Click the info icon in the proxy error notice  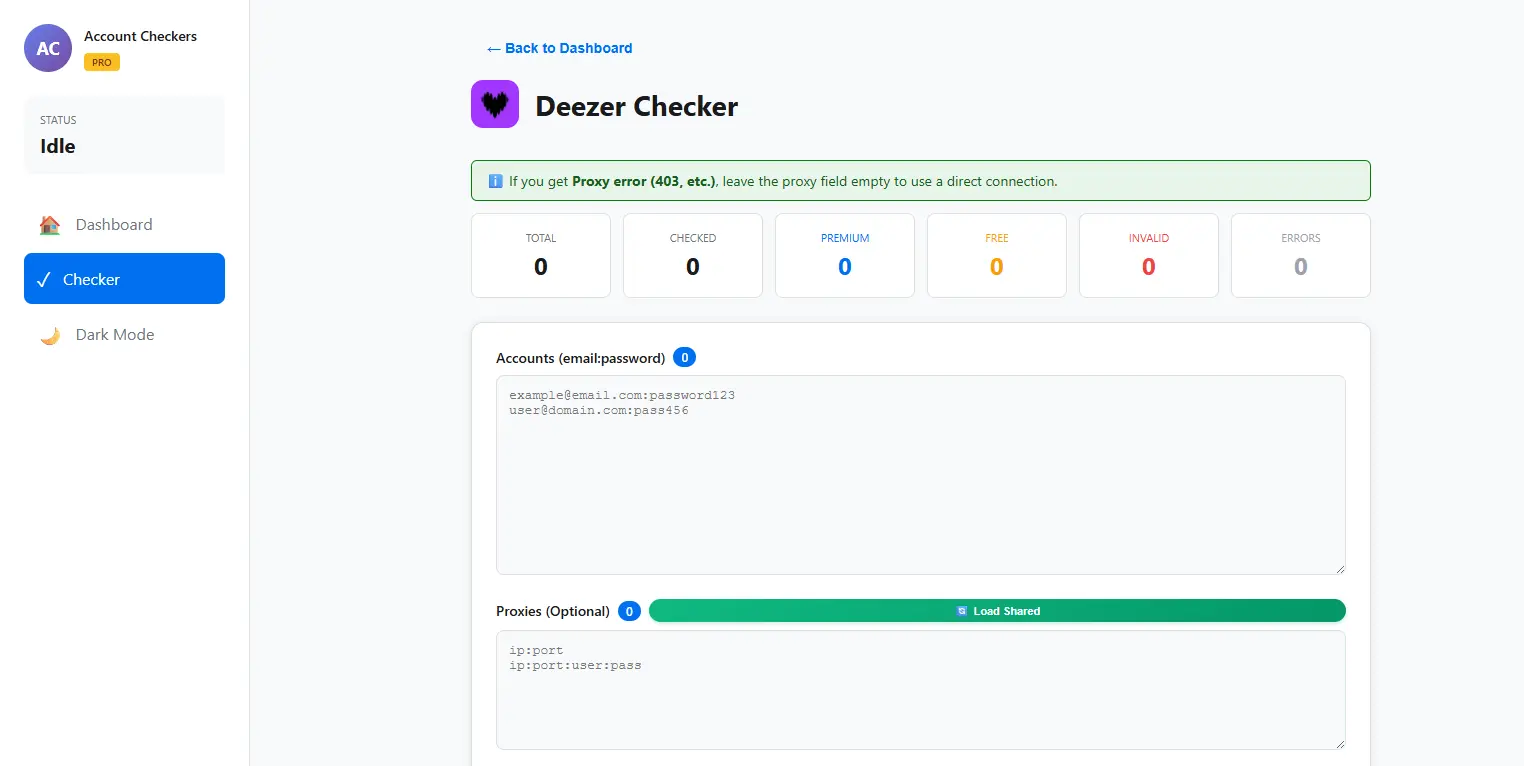click(495, 181)
